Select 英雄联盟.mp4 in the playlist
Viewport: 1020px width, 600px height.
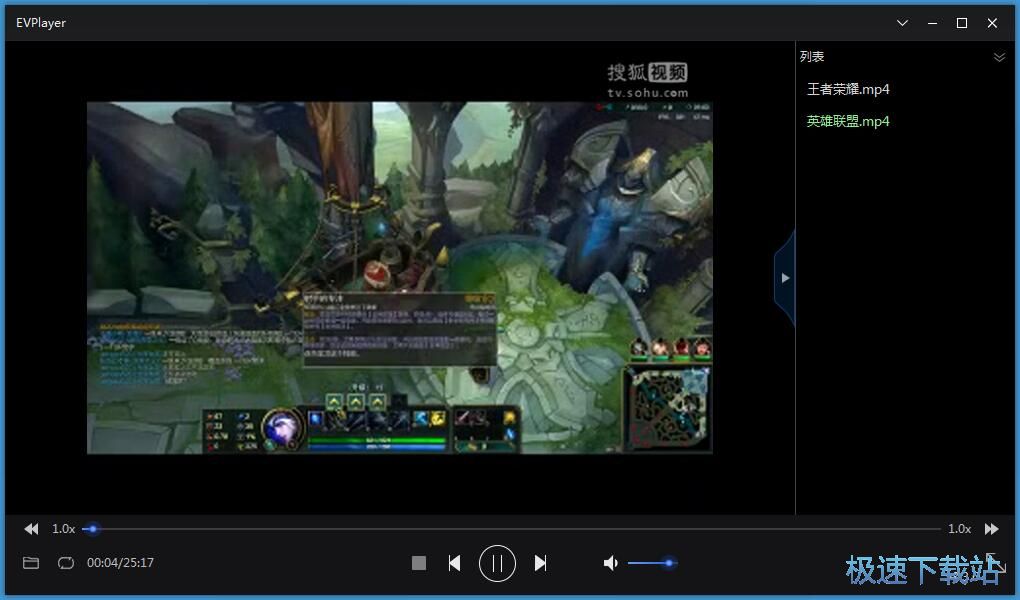848,121
